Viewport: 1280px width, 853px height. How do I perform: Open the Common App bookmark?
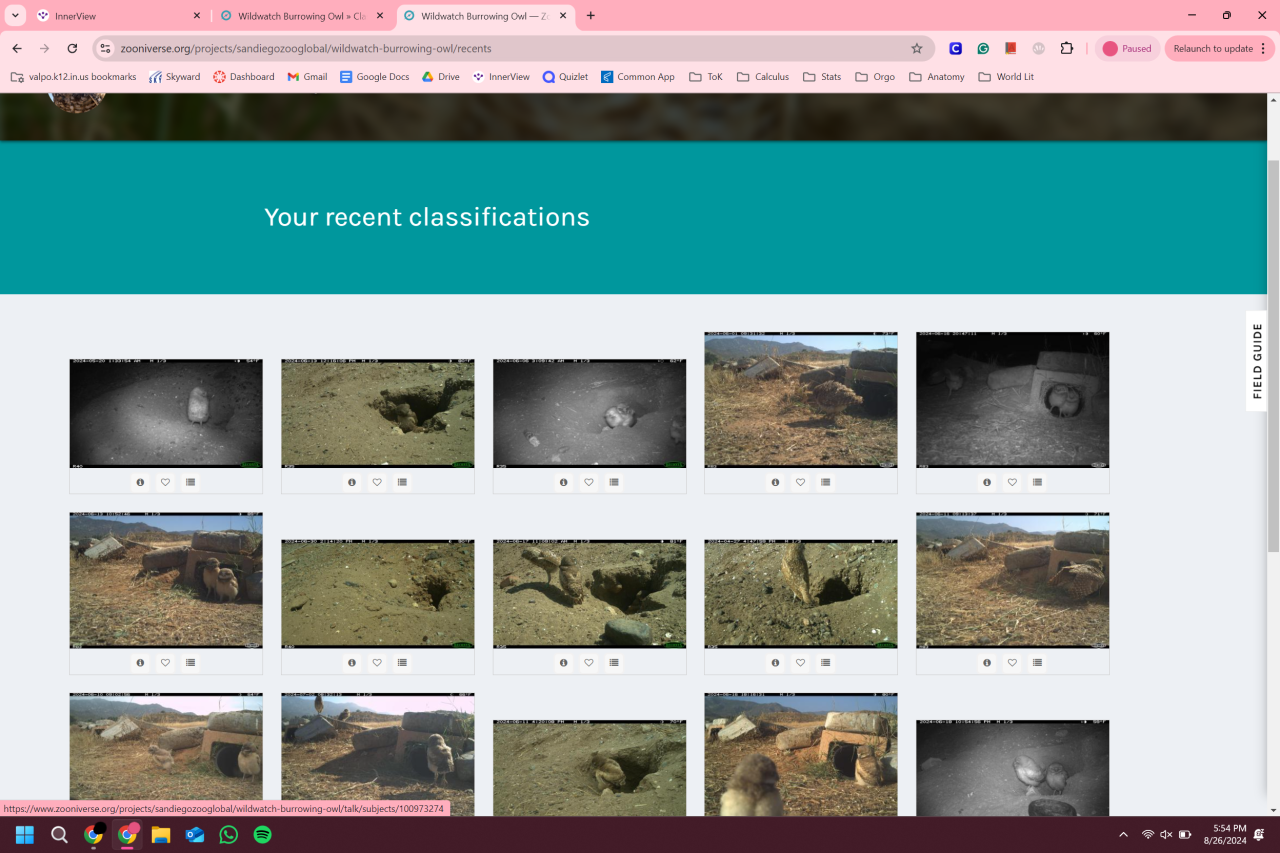(638, 77)
